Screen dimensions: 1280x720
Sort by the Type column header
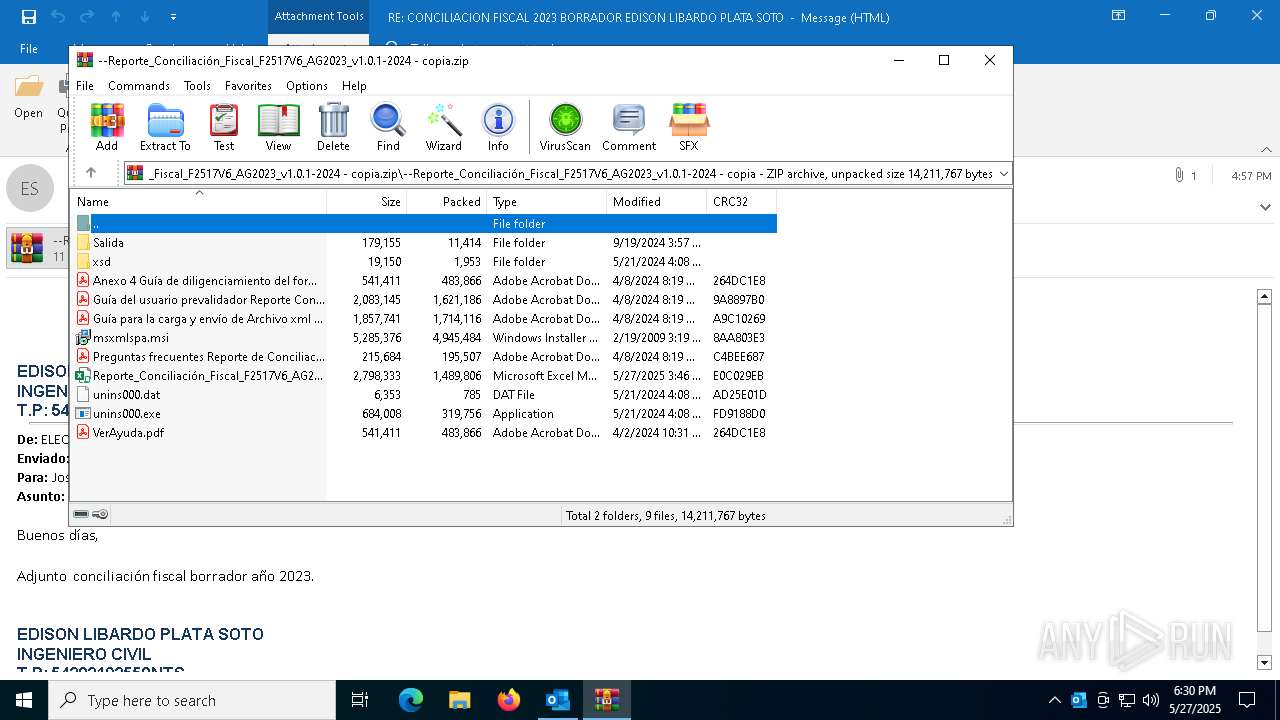point(546,202)
